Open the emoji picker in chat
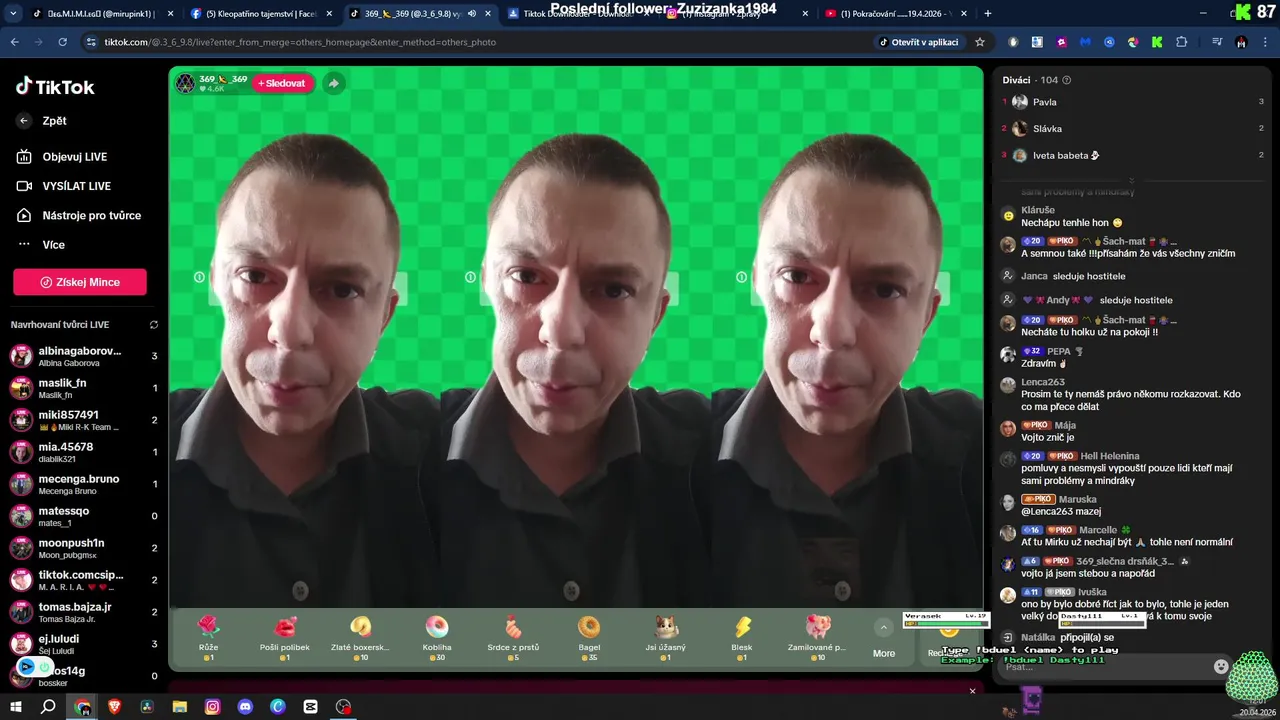This screenshot has width=1280, height=720. click(1220, 666)
